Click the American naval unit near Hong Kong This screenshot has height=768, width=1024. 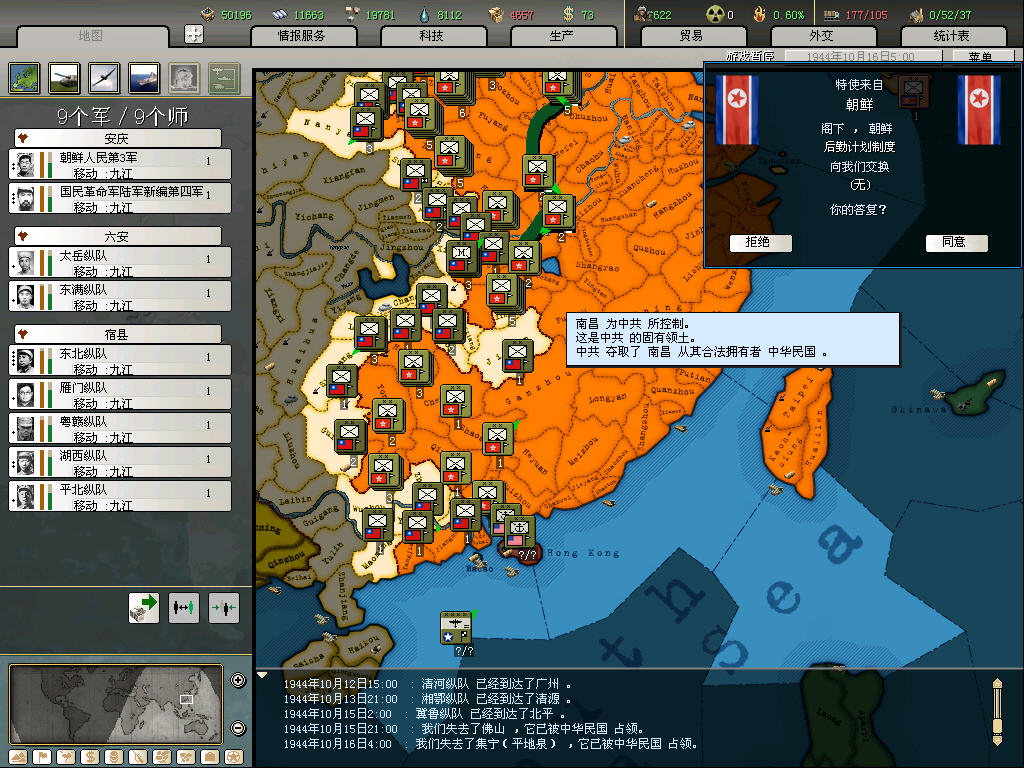(519, 532)
